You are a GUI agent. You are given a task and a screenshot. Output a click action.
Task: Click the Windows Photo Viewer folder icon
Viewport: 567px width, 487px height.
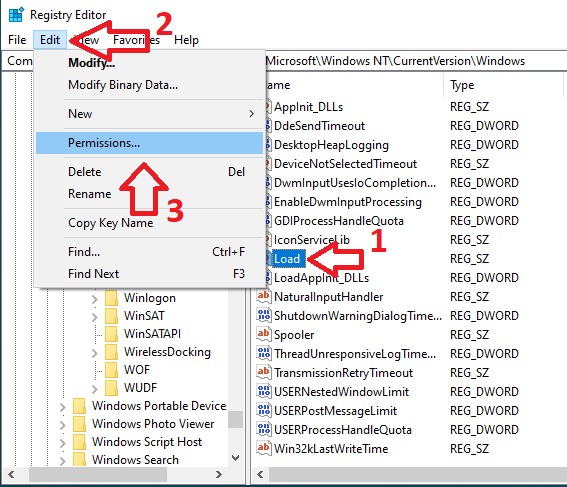[x=79, y=424]
